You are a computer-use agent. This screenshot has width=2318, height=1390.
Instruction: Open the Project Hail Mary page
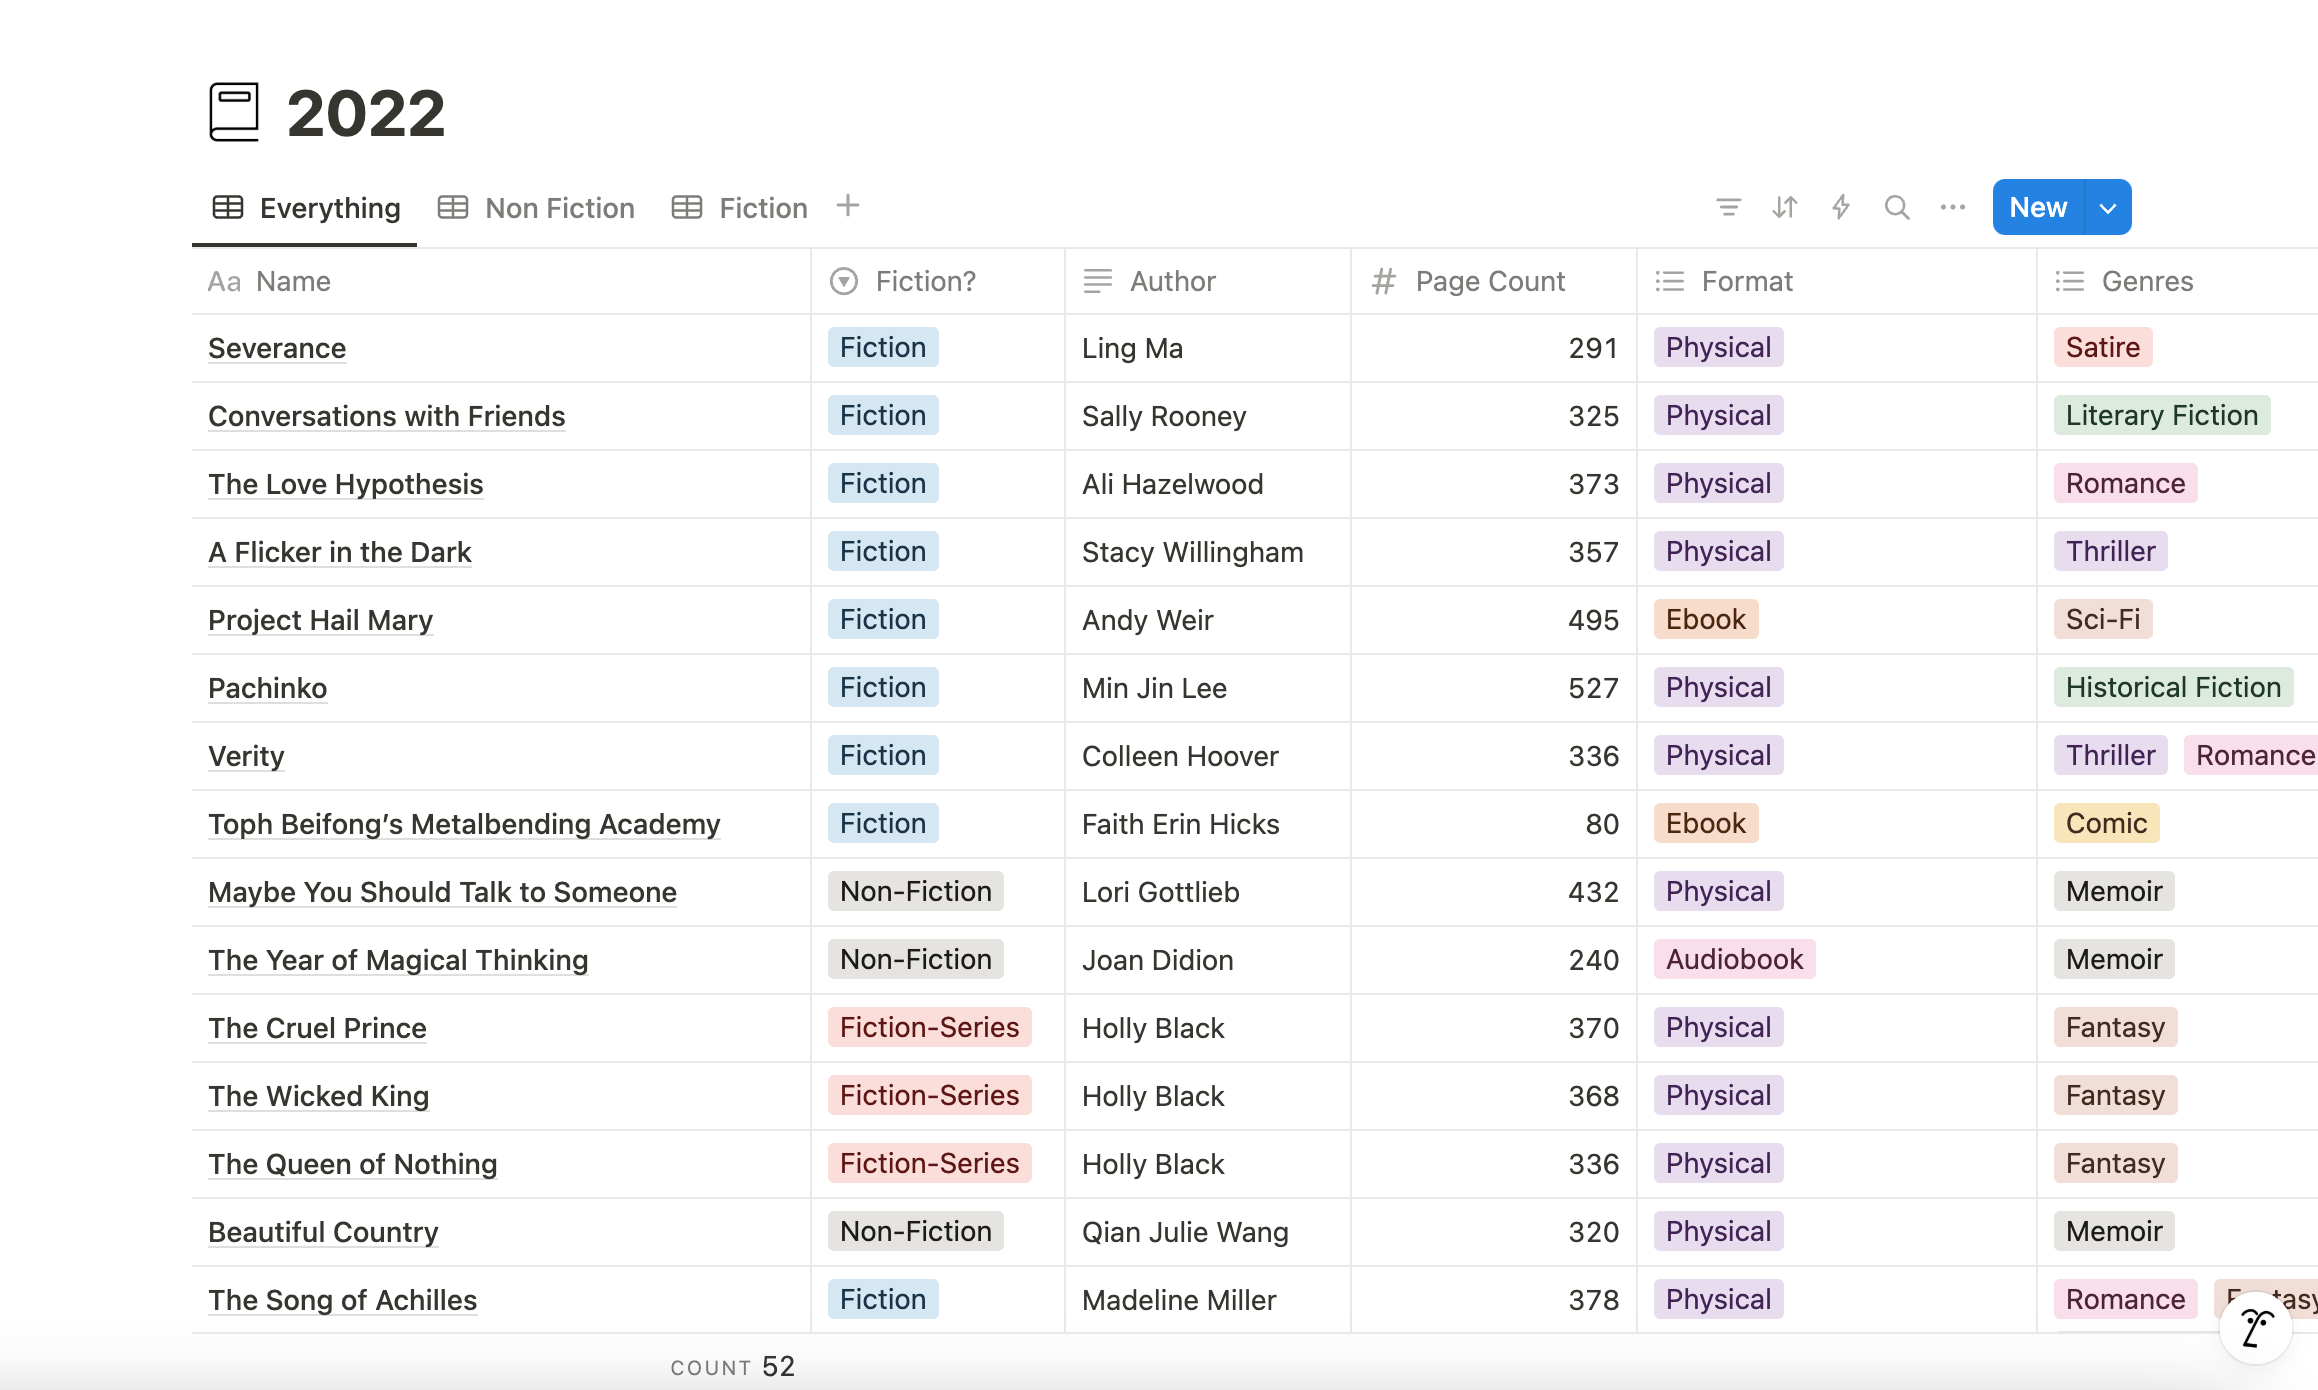pyautogui.click(x=321, y=620)
